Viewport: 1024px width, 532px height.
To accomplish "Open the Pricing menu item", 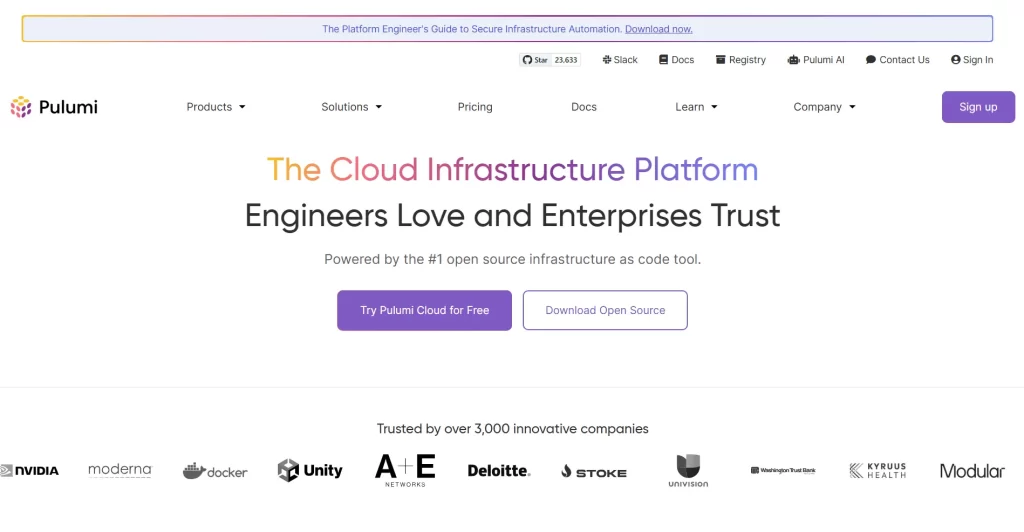I will 475,106.
